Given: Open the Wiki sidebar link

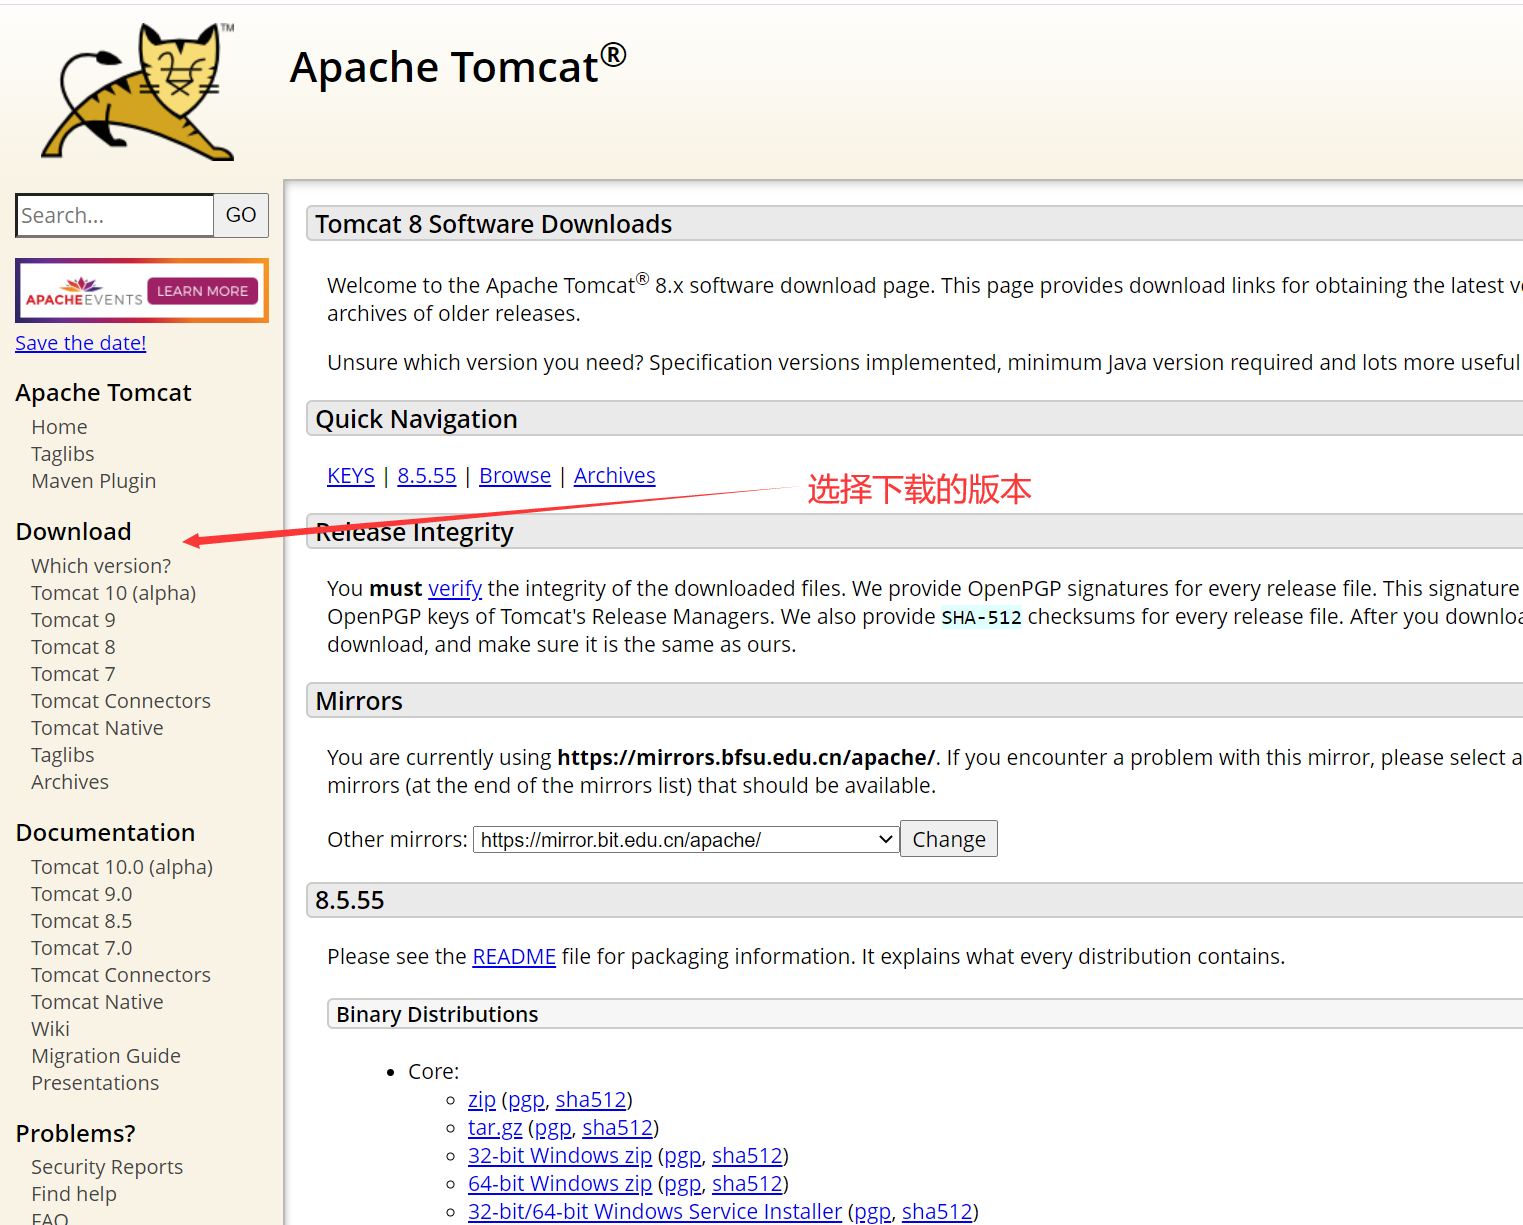Looking at the screenshot, I should point(50,1029).
